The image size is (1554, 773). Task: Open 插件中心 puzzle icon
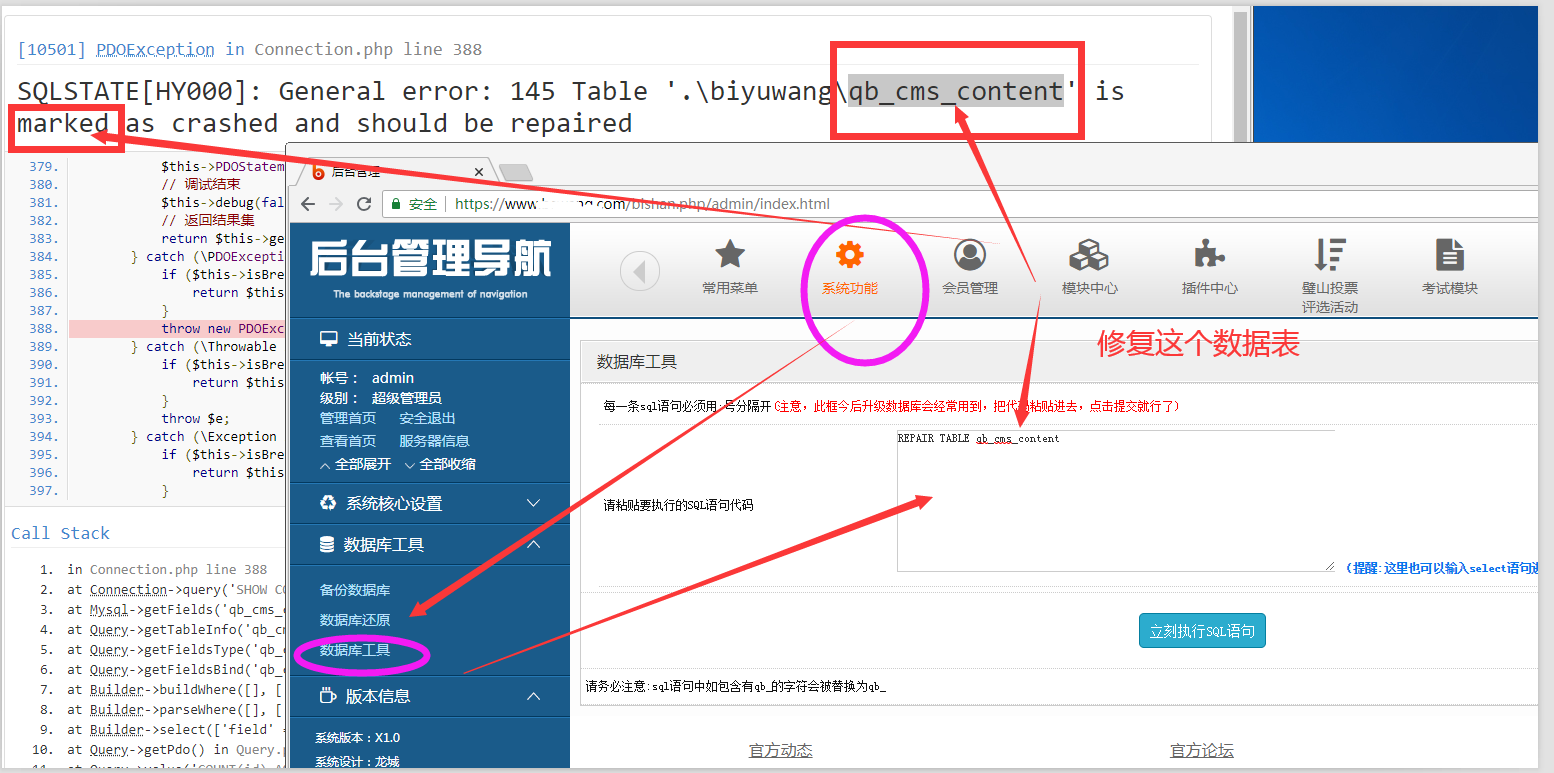pos(1209,256)
